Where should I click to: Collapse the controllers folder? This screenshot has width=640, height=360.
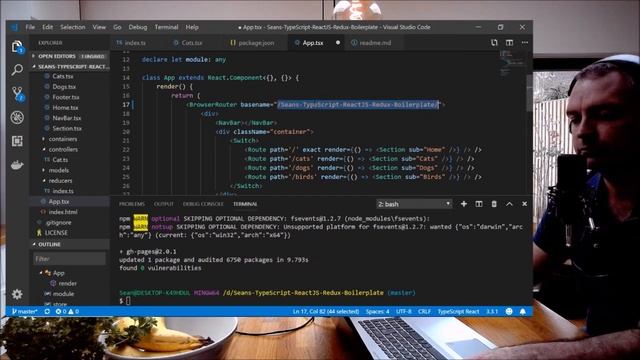point(62,149)
